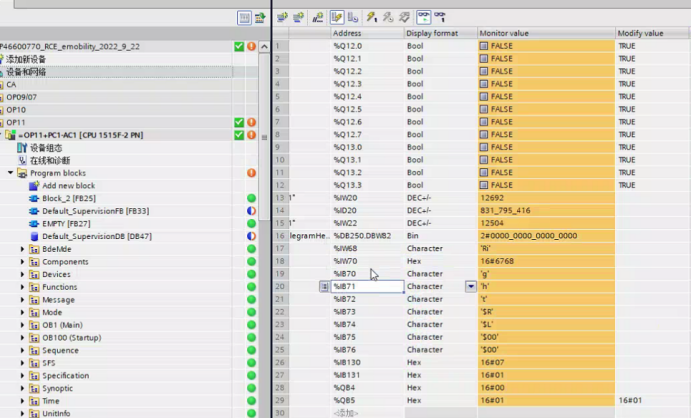Image resolution: width=692 pixels, height=419 pixels.
Task: Select the CA folder in project tree
Action: (11, 84)
